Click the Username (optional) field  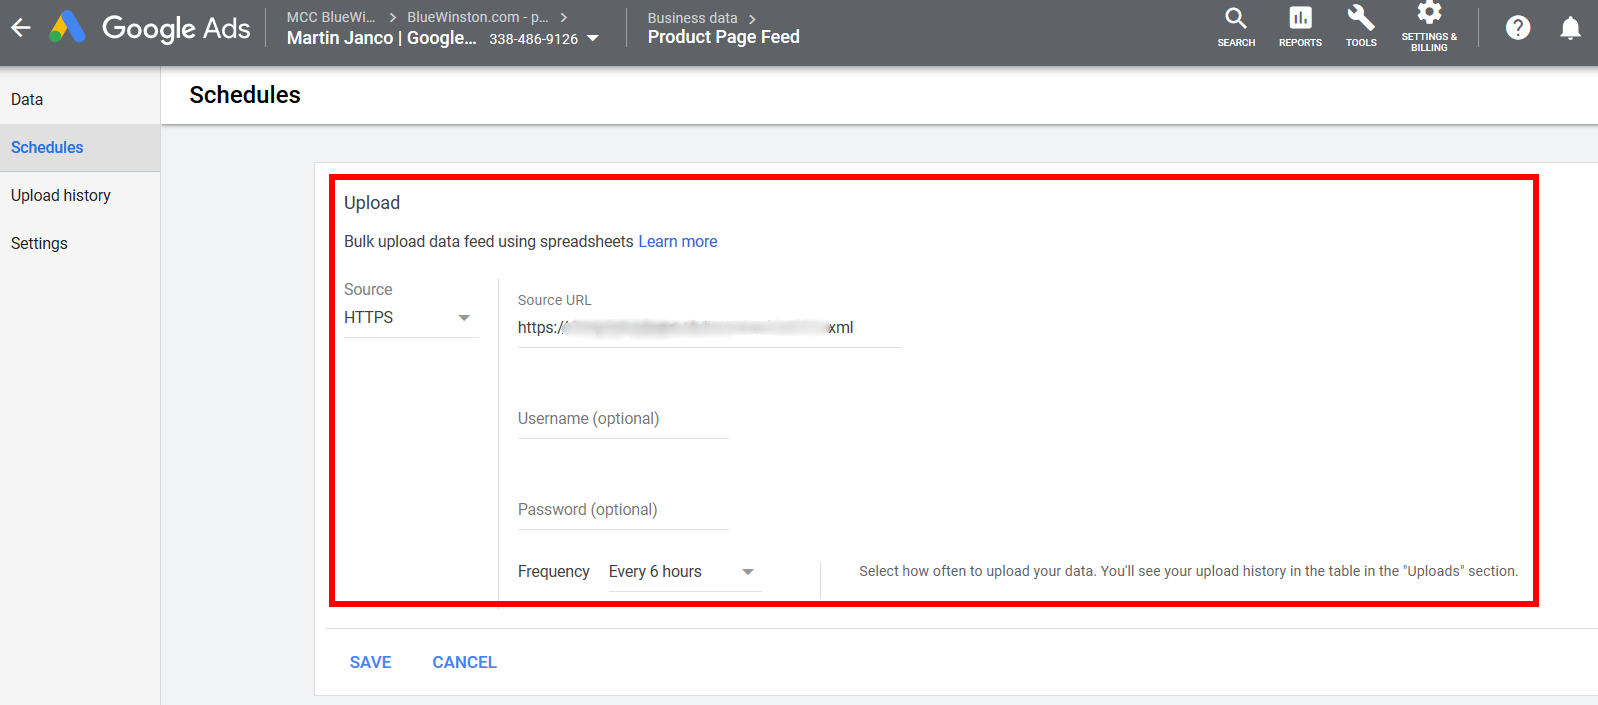pos(622,419)
